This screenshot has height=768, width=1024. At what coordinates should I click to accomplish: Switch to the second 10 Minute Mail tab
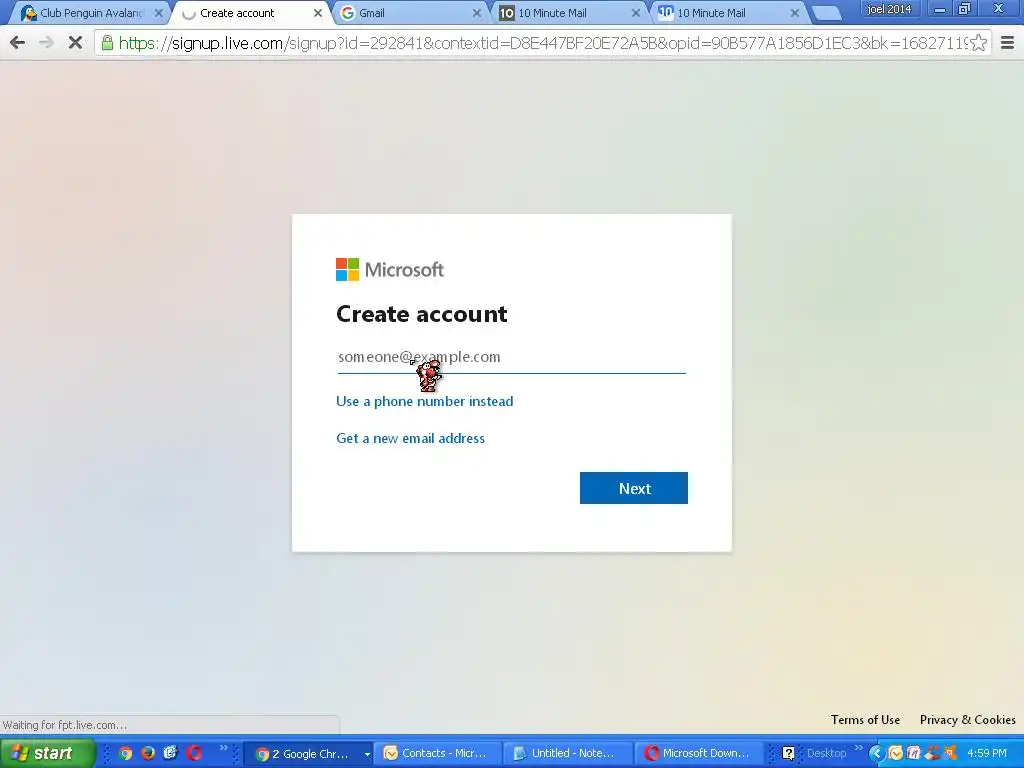[x=728, y=13]
